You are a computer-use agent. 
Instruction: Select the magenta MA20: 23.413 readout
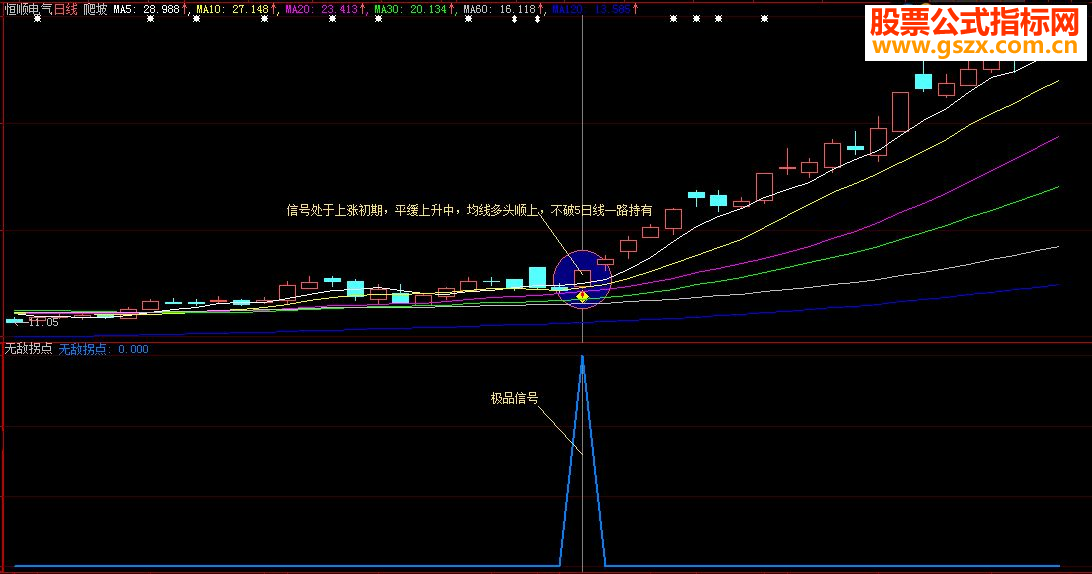coord(321,10)
